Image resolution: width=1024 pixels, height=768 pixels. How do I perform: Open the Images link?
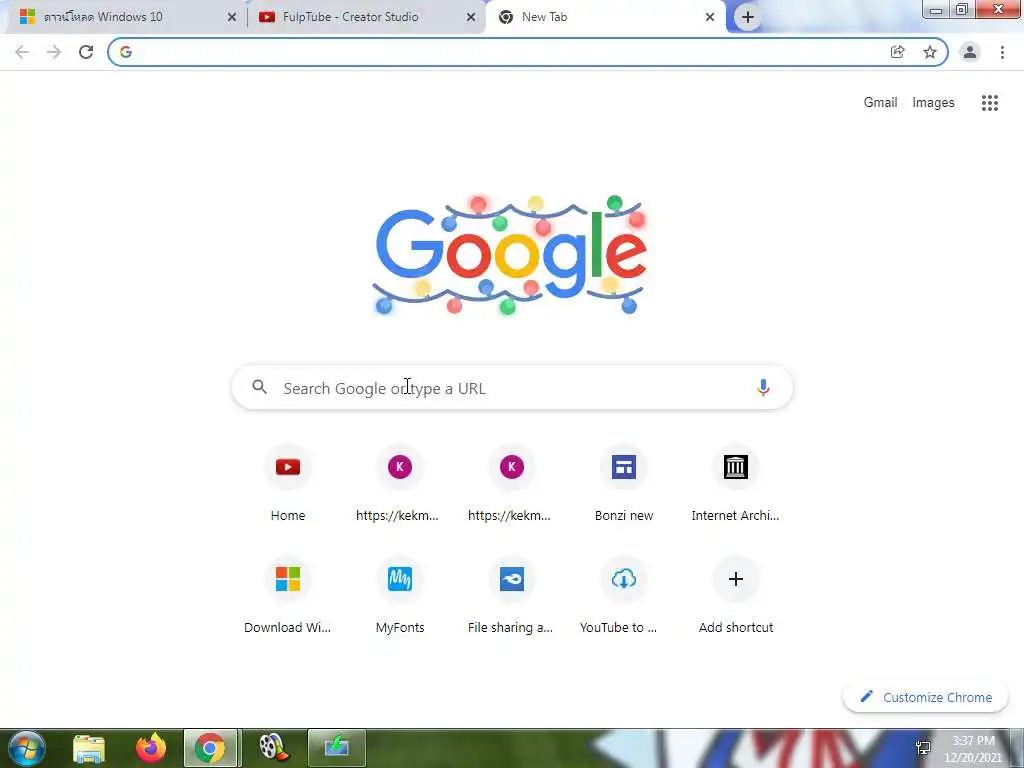[x=933, y=103]
